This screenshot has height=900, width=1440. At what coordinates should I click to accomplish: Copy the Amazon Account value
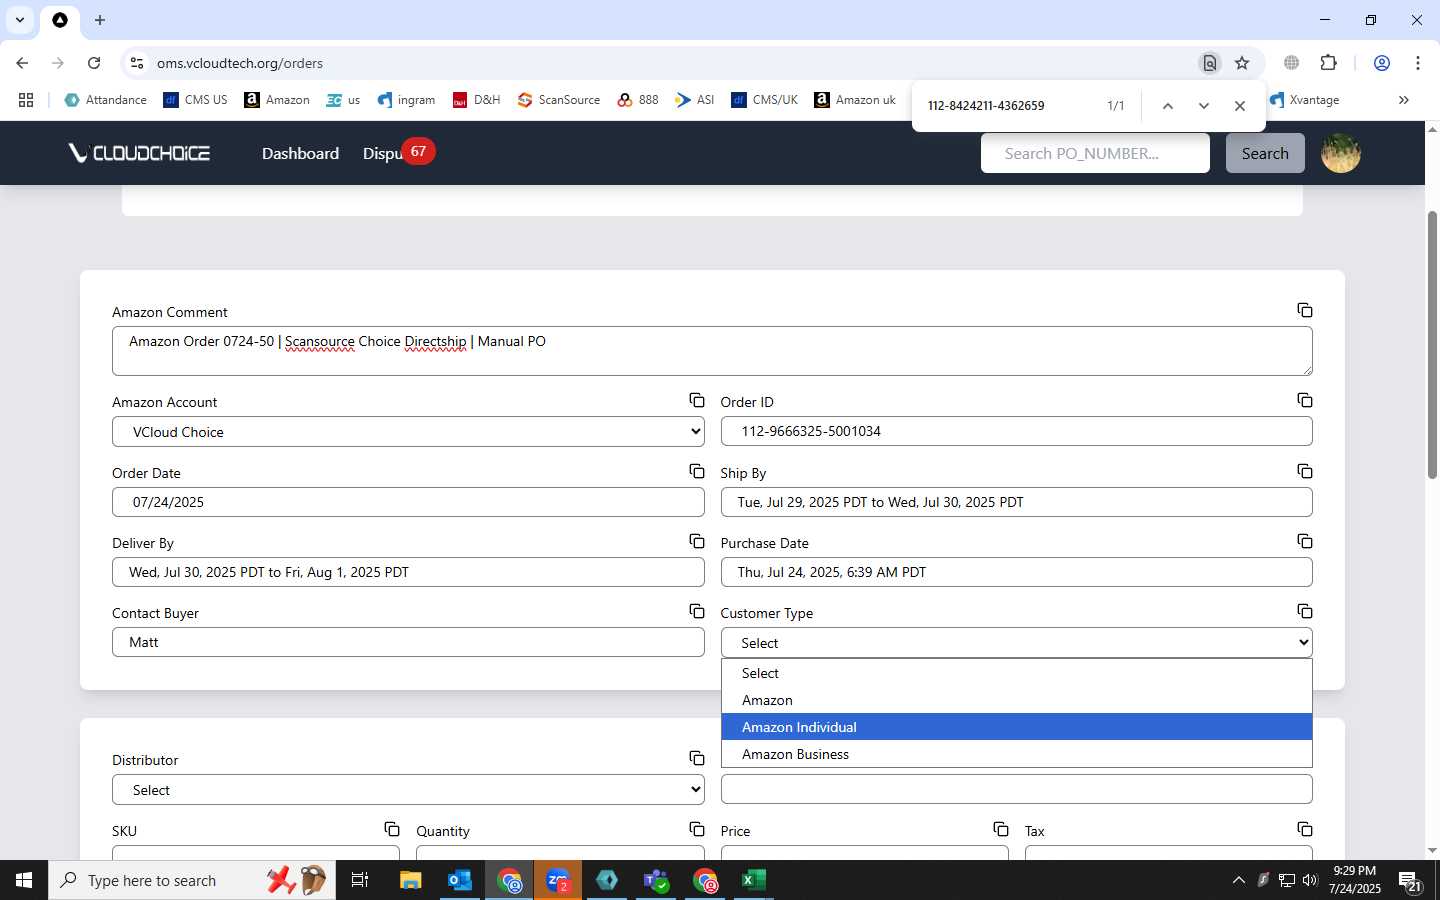click(696, 400)
